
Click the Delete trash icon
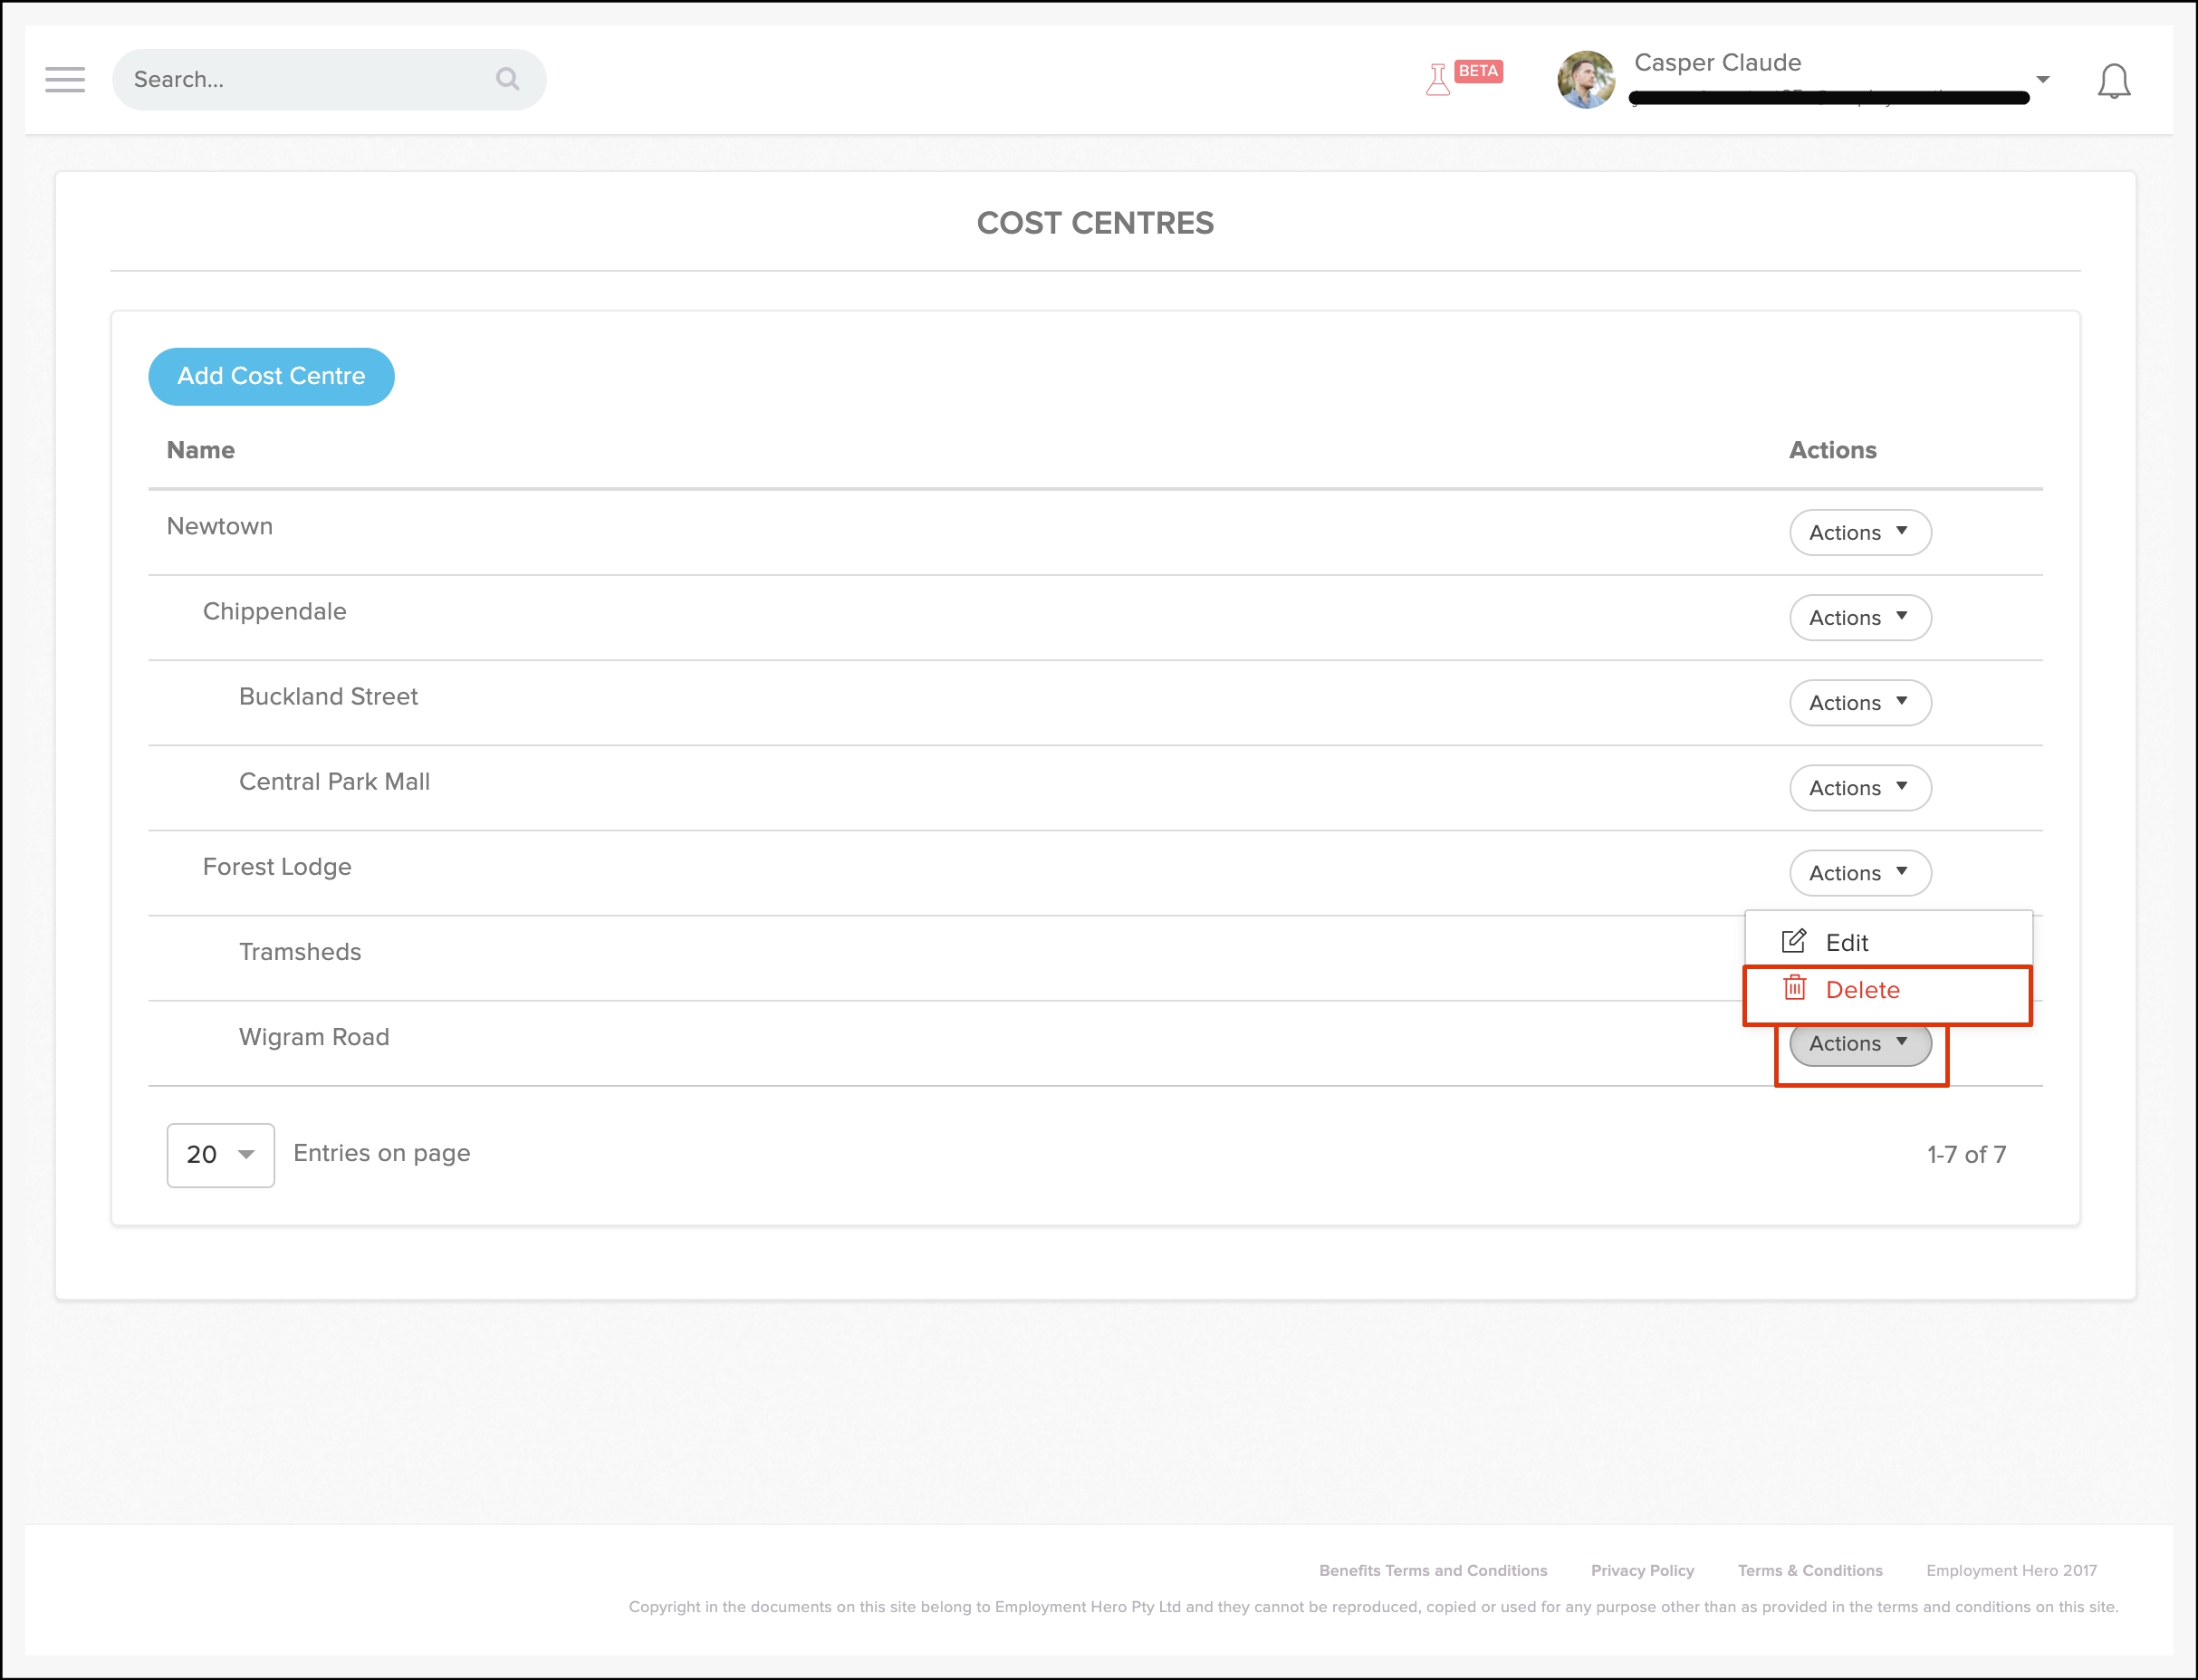pyautogui.click(x=1795, y=989)
